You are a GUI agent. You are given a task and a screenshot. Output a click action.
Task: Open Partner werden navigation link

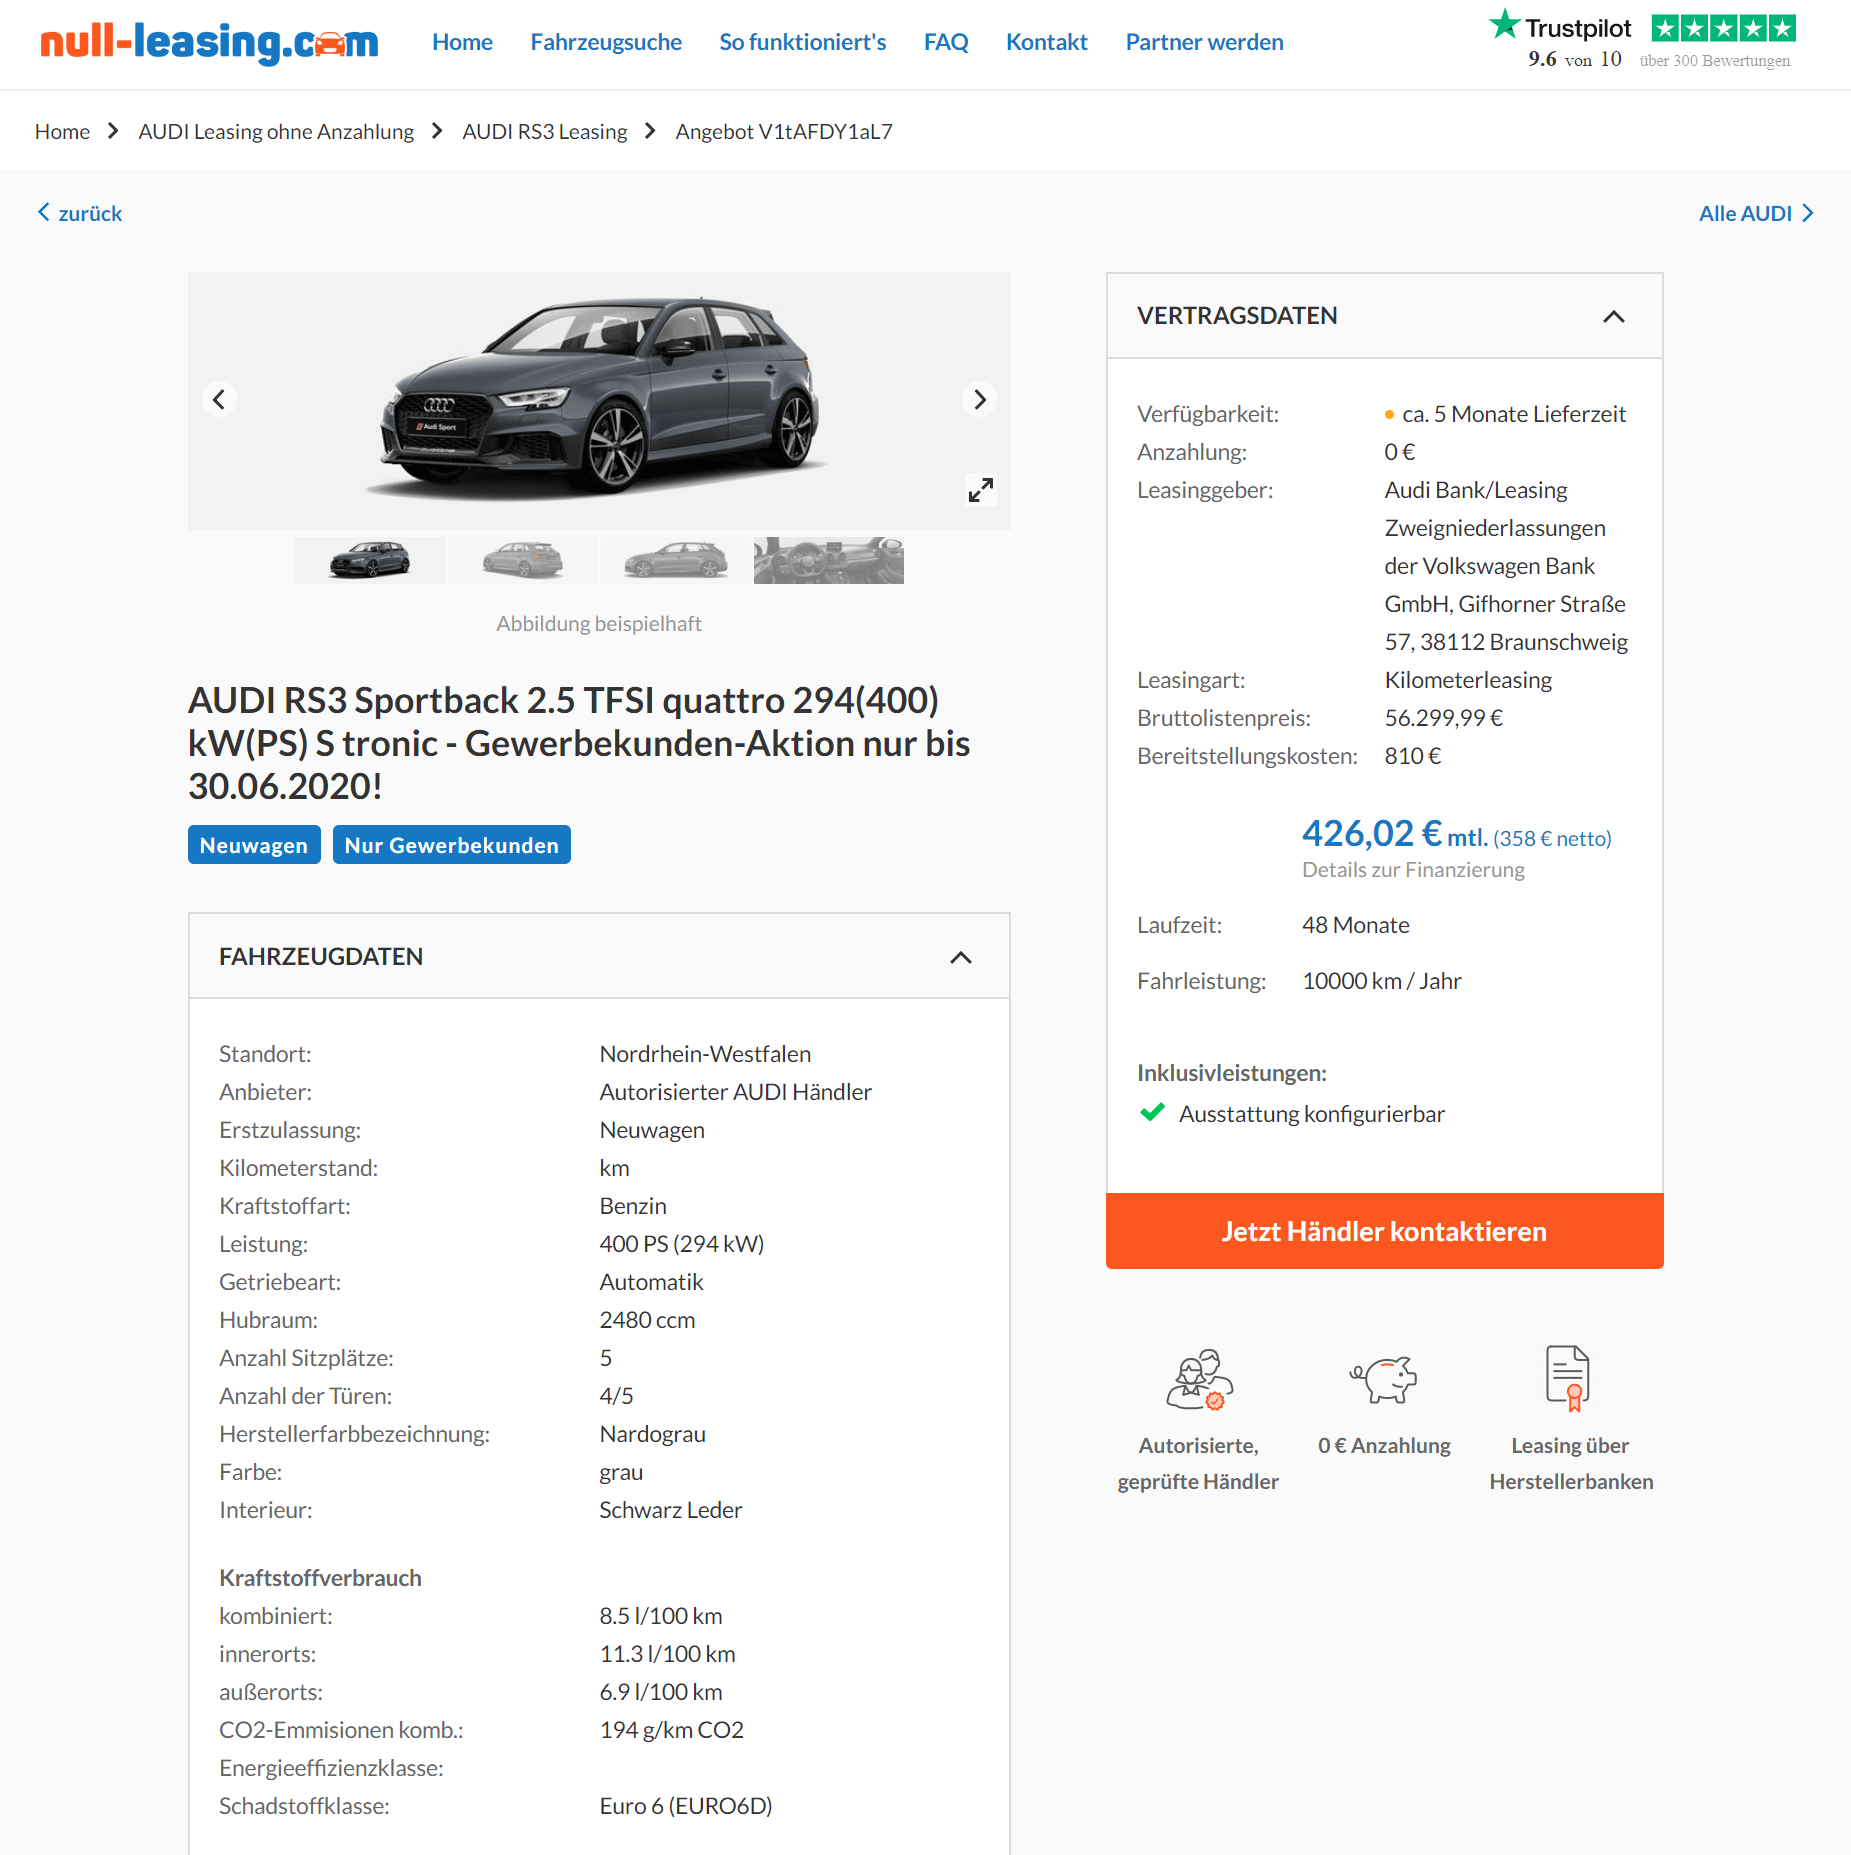1204,42
